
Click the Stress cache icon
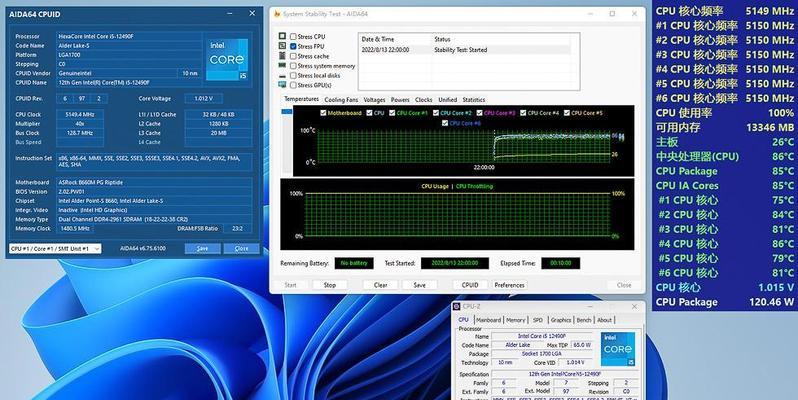(282, 56)
